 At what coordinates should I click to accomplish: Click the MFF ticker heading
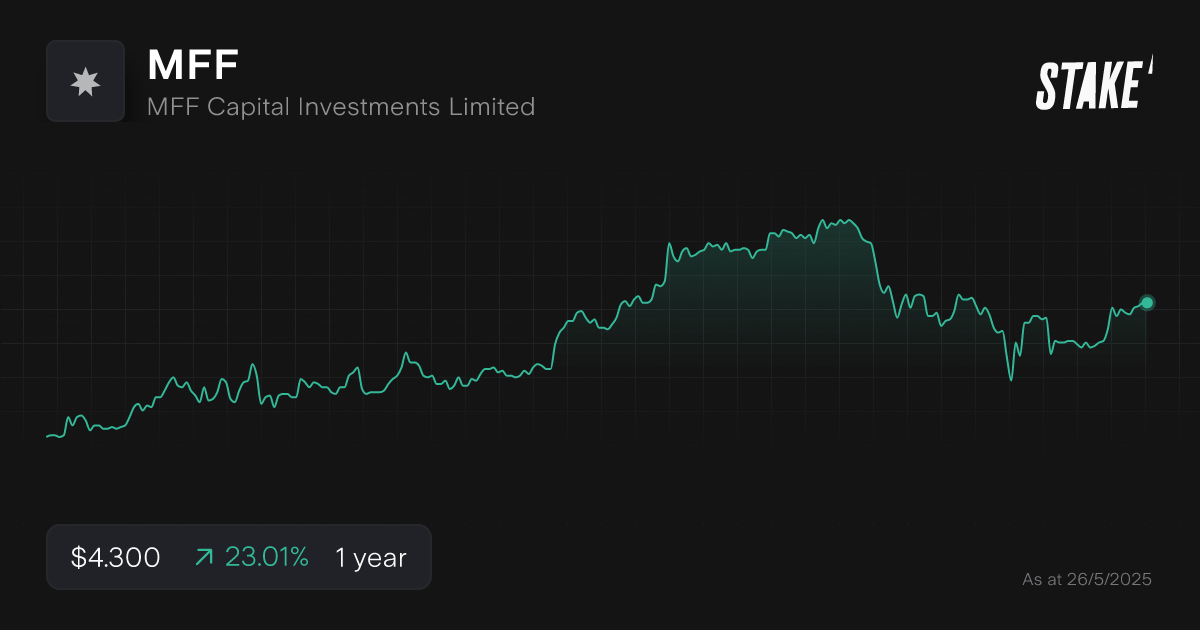(192, 66)
